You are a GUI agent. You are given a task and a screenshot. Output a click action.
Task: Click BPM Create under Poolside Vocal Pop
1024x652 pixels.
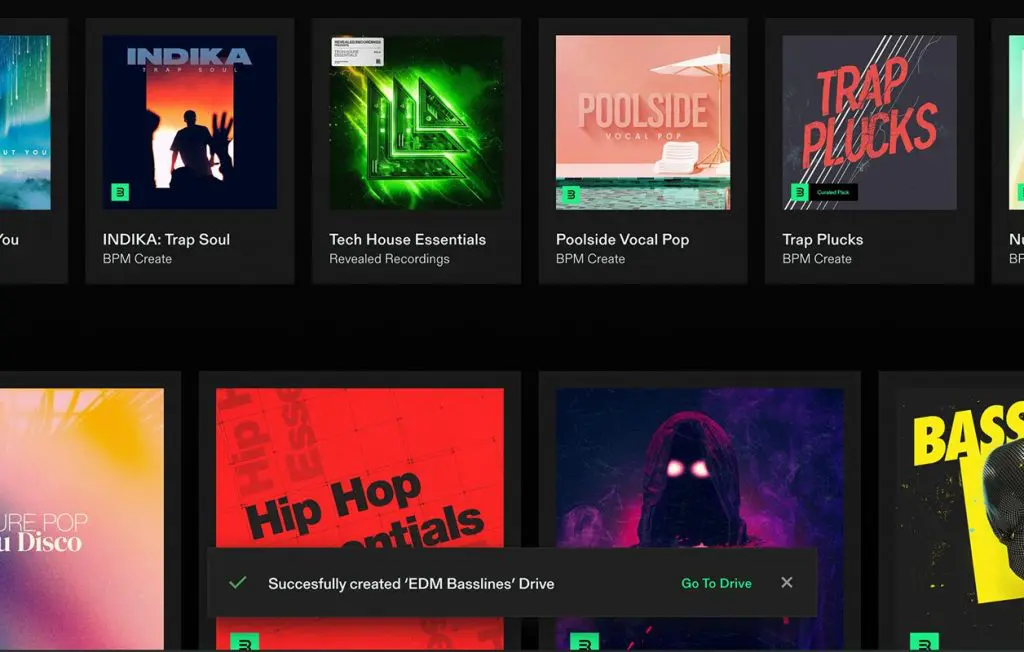(x=590, y=259)
